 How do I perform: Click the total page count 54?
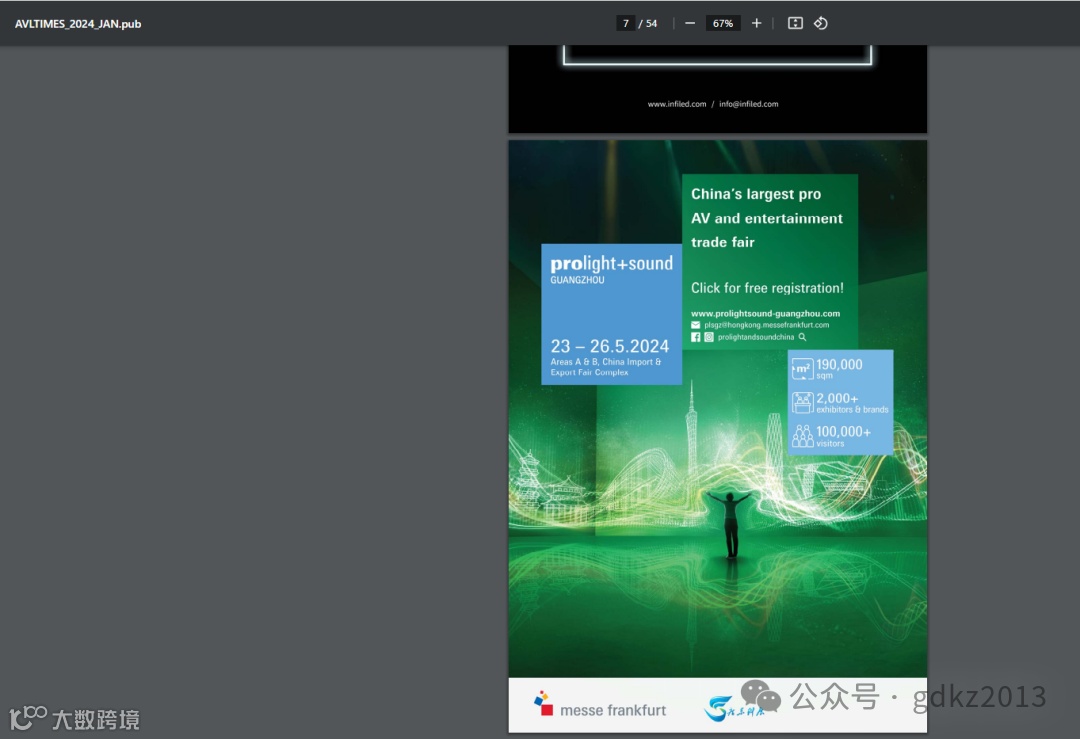[x=652, y=23]
